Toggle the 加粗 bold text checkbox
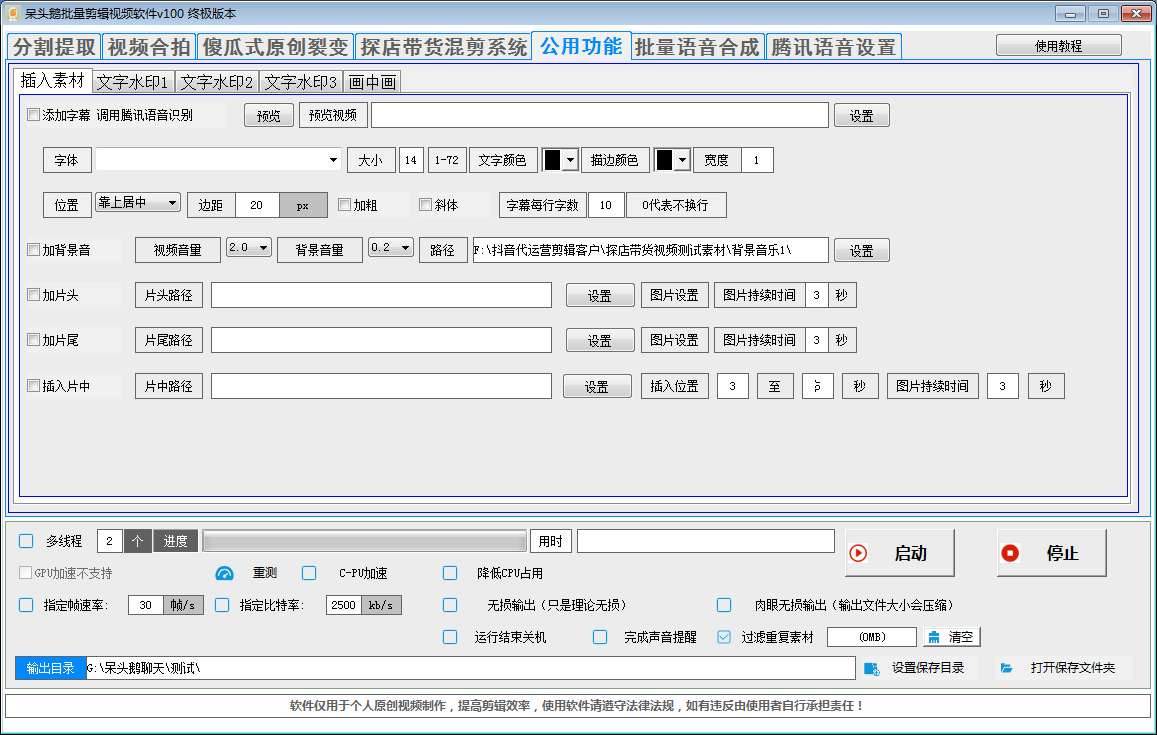 (342, 204)
